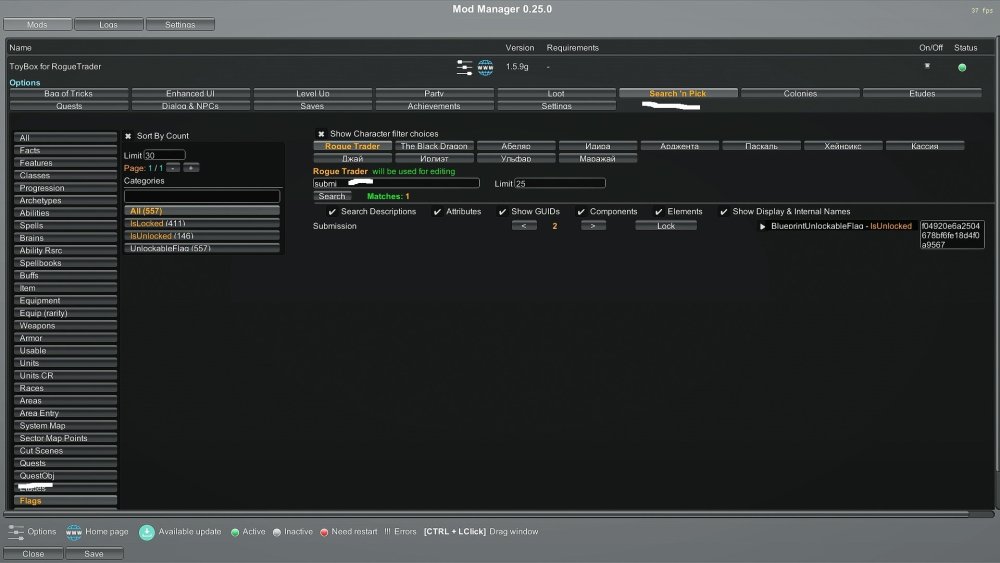Click the ToyBox options sliders icon

pos(465,67)
